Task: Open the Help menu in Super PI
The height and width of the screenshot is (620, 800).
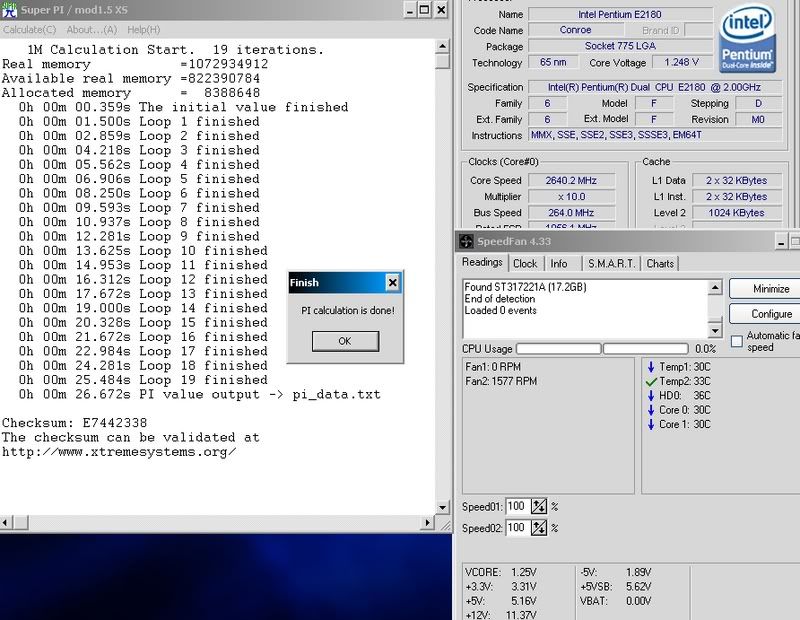Action: [144, 30]
